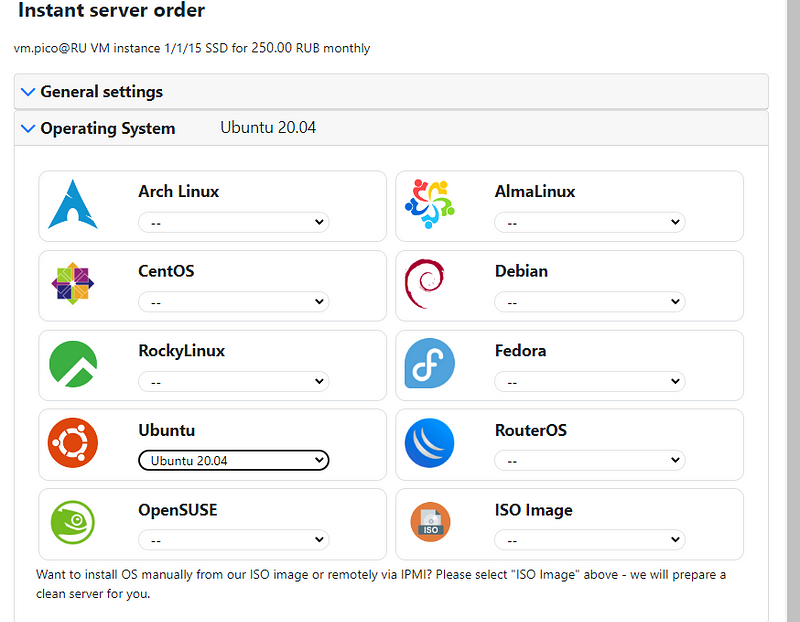Click the RouterOS blue logo
Viewport: 800px width, 622px height.
pyautogui.click(x=429, y=443)
